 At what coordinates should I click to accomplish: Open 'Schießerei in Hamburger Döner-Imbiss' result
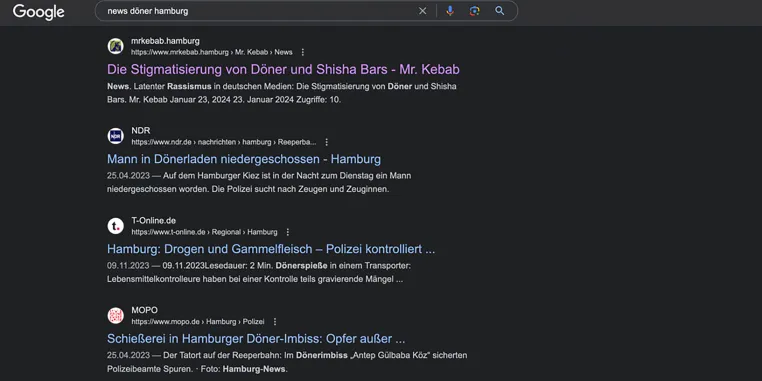[x=256, y=339]
